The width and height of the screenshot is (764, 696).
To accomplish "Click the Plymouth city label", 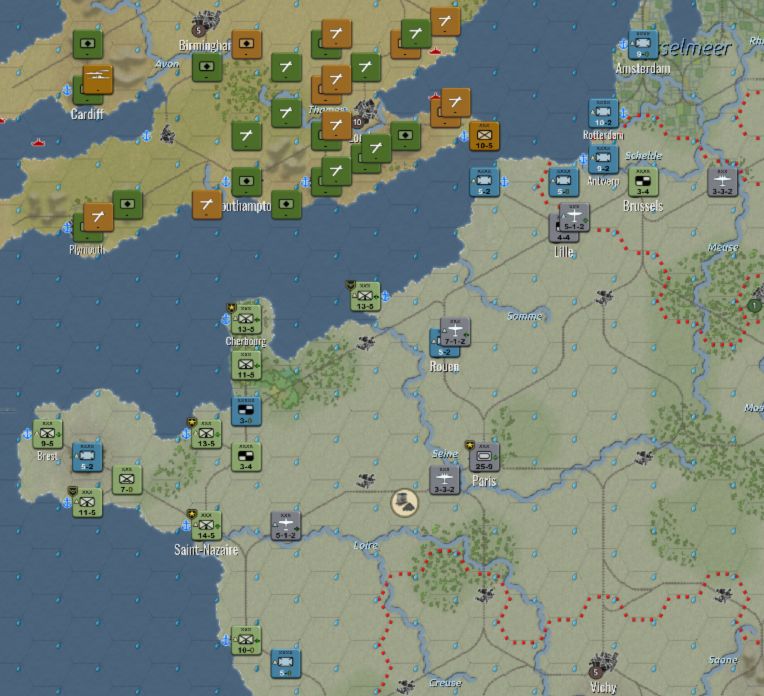I will point(87,250).
